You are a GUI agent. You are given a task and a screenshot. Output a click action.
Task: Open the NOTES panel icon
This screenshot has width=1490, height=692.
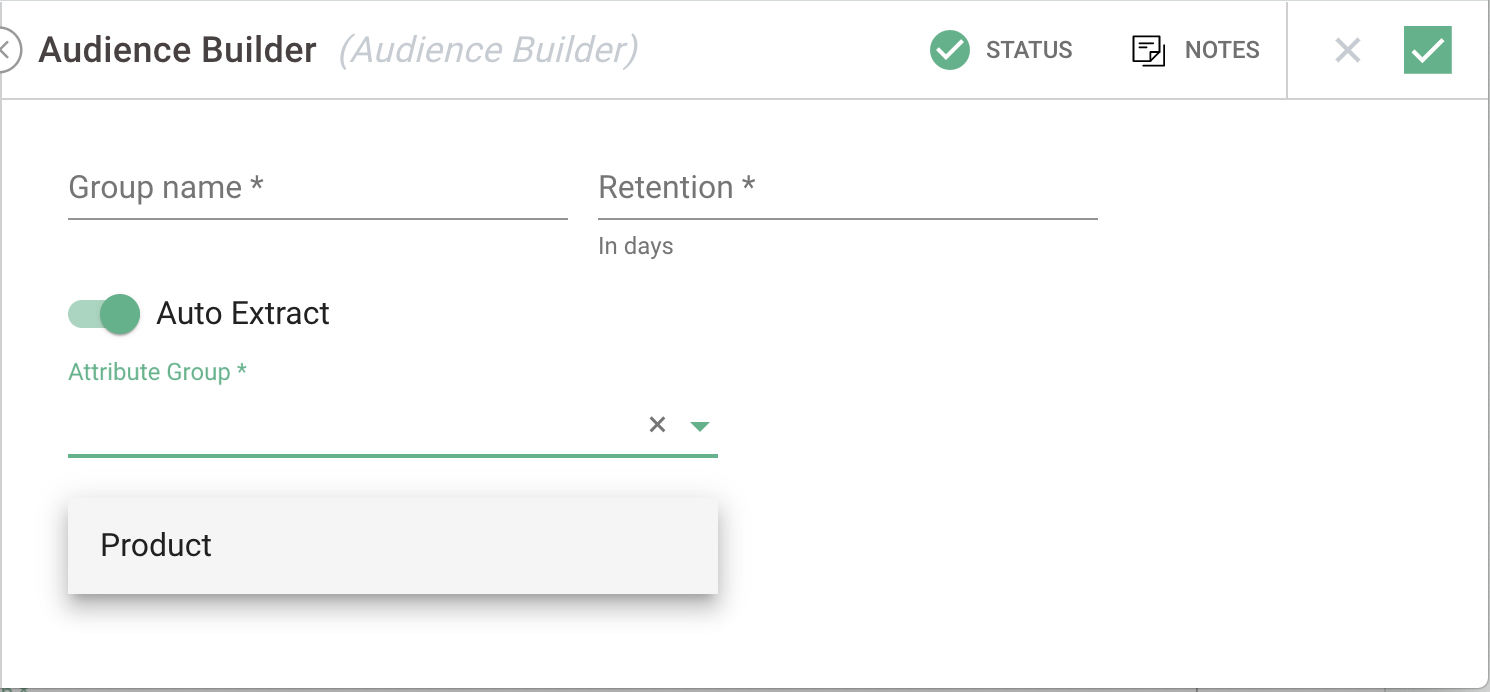[1147, 49]
